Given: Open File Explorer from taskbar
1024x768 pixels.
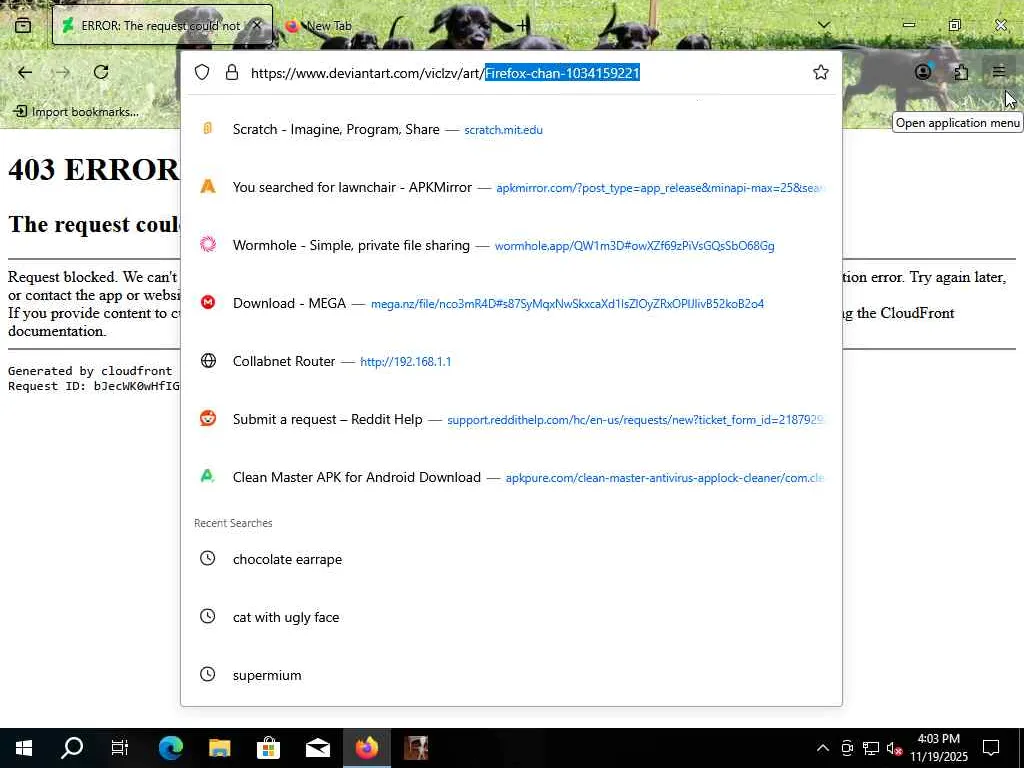Looking at the screenshot, I should pyautogui.click(x=219, y=748).
